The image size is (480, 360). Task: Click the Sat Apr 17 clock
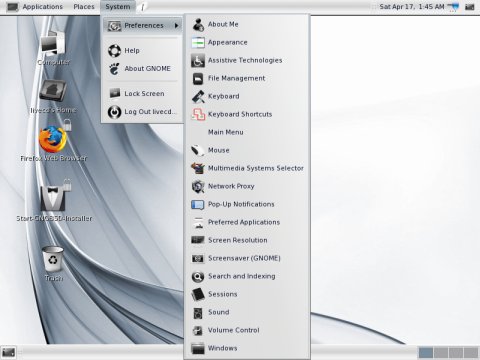(412, 7)
